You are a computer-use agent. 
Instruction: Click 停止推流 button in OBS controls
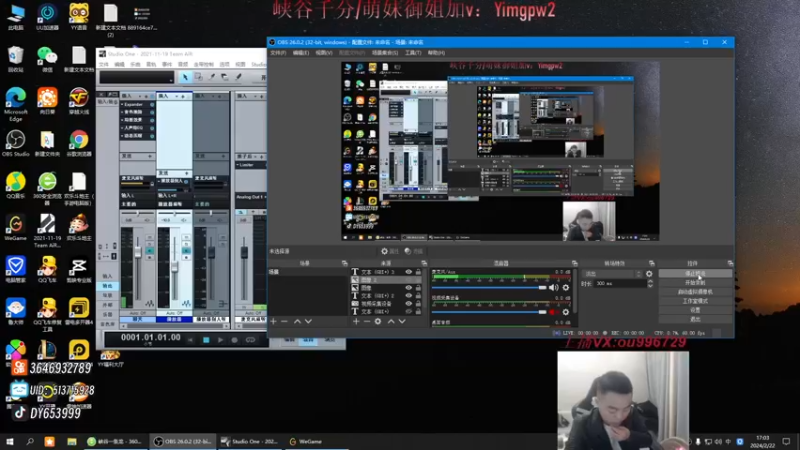click(695, 273)
